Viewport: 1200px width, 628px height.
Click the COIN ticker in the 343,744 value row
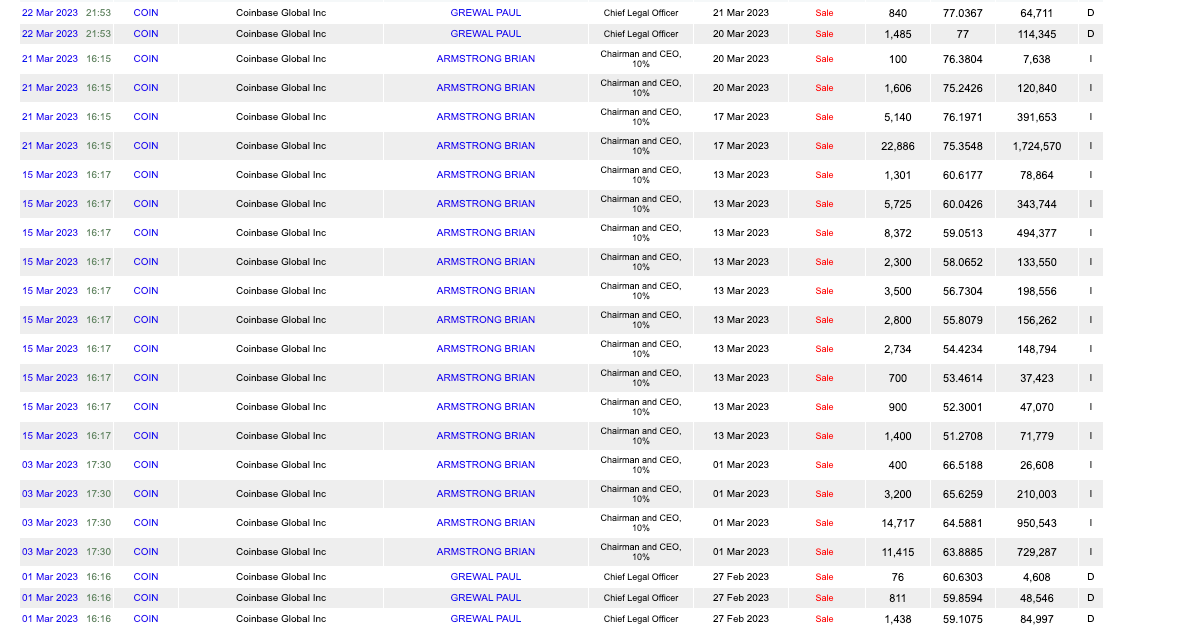point(146,204)
